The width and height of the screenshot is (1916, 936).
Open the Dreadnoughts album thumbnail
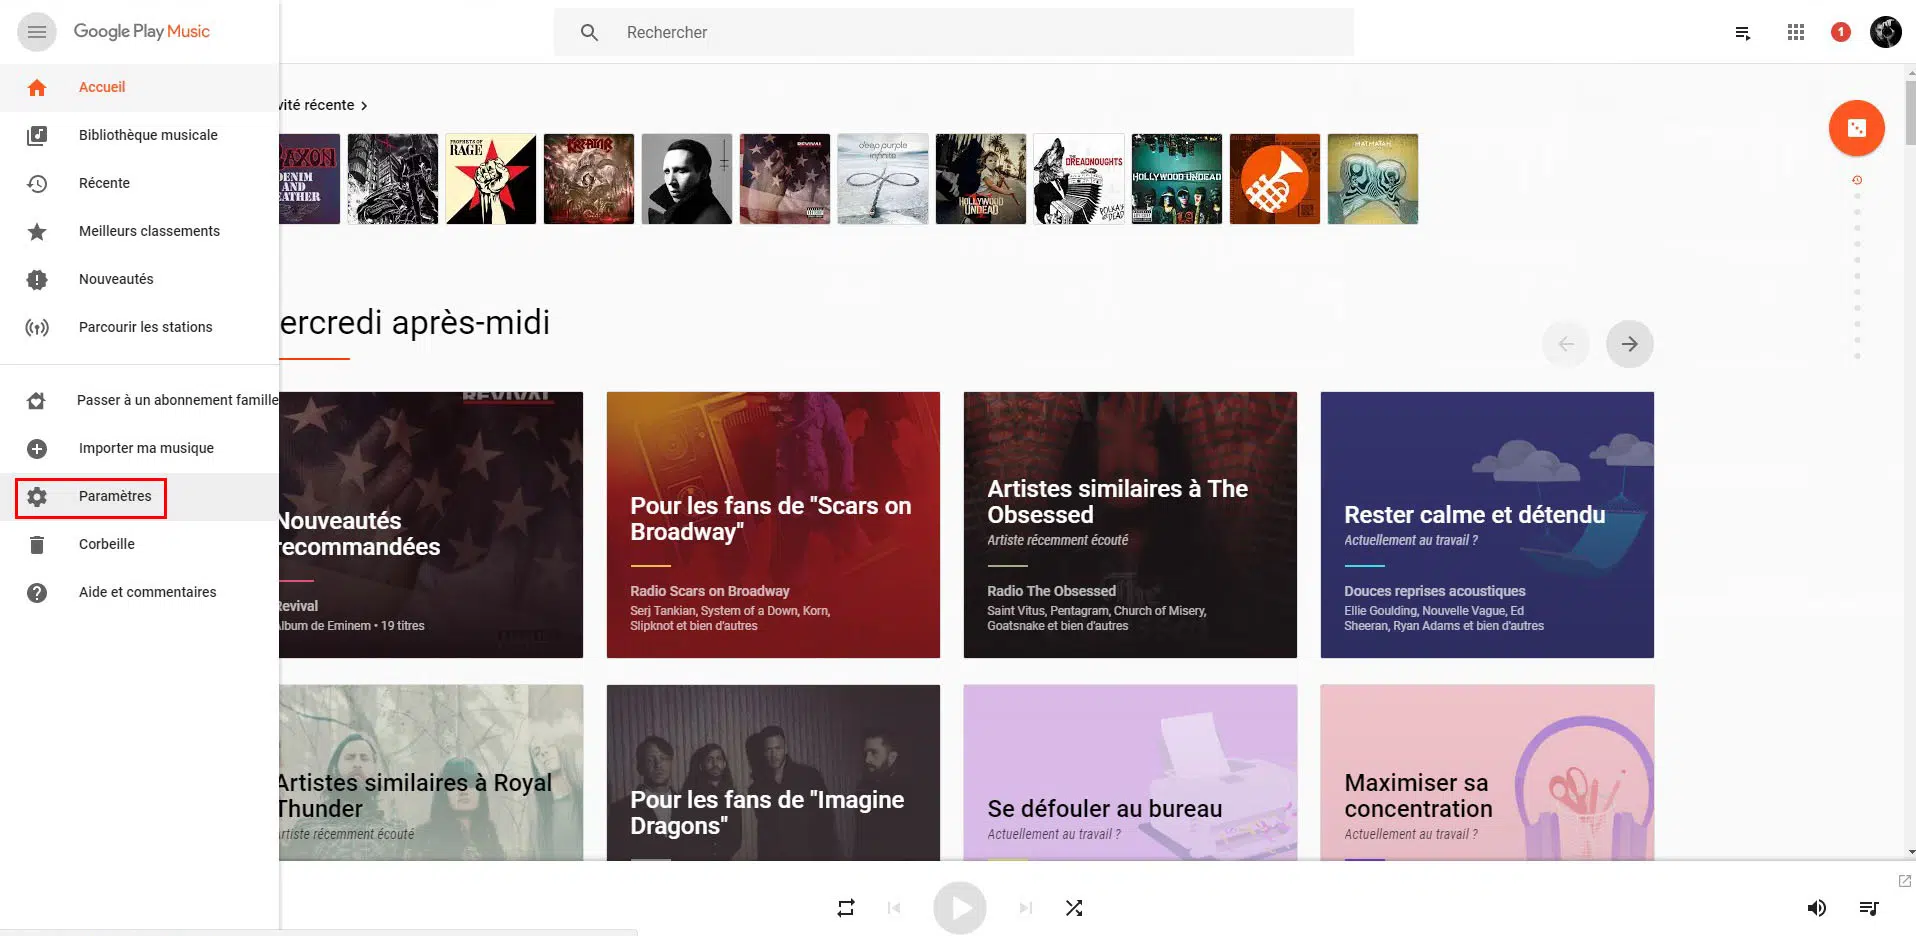tap(1079, 179)
